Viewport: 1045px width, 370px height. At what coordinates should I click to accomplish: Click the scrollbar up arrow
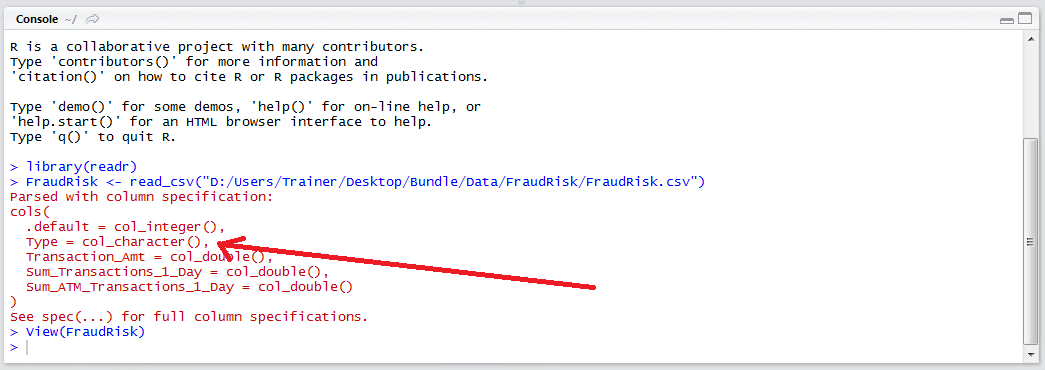1030,38
